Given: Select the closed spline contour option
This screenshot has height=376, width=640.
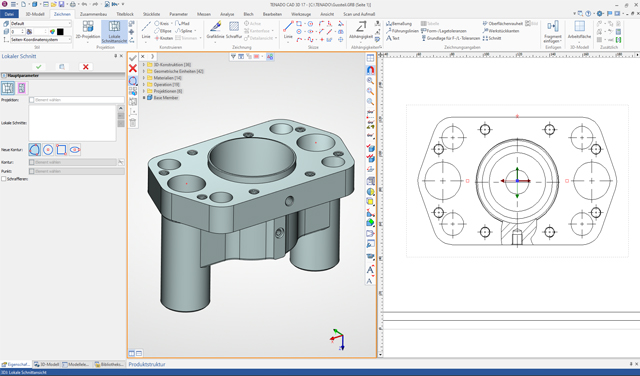Looking at the screenshot, I should (x=35, y=150).
